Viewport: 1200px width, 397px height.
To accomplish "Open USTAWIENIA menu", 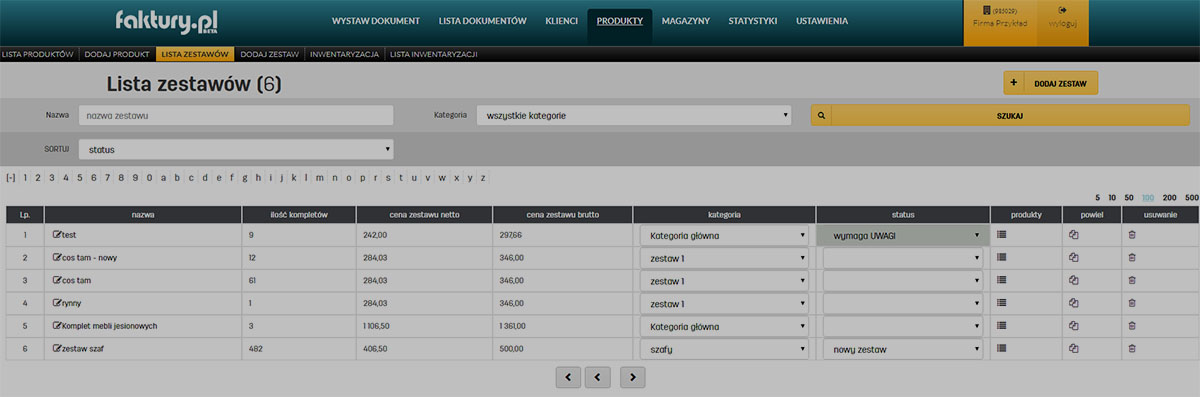I will tap(822, 20).
